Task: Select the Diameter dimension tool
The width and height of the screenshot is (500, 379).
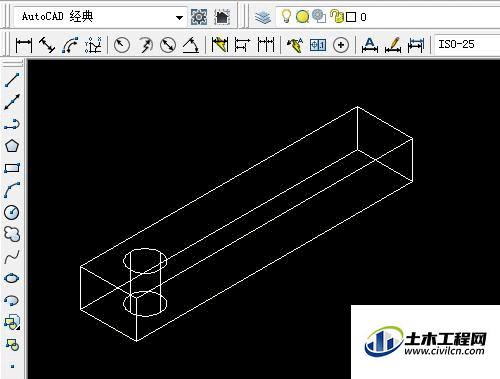Action: point(168,45)
